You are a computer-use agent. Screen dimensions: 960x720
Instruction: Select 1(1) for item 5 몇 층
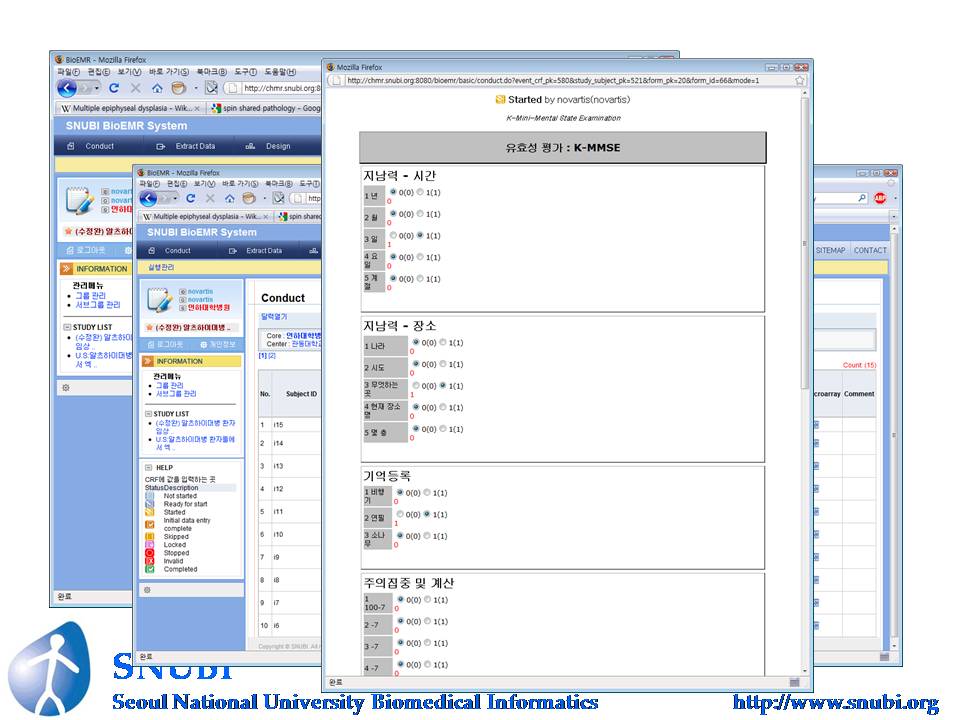coord(443,429)
